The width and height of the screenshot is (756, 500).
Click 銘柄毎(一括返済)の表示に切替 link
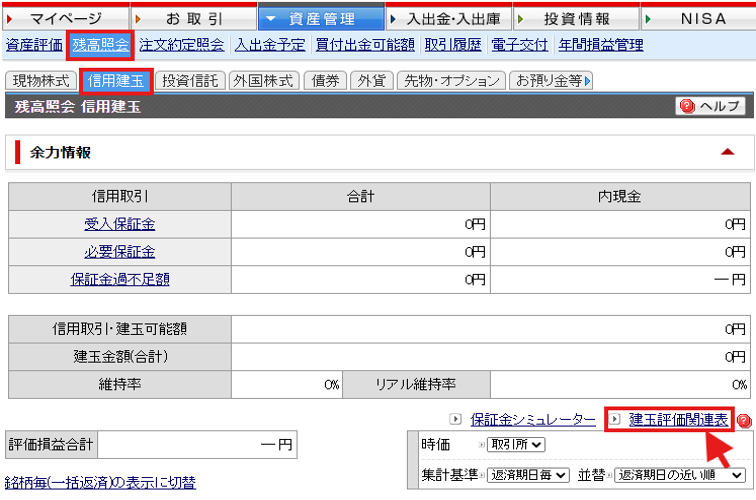pyautogui.click(x=100, y=483)
